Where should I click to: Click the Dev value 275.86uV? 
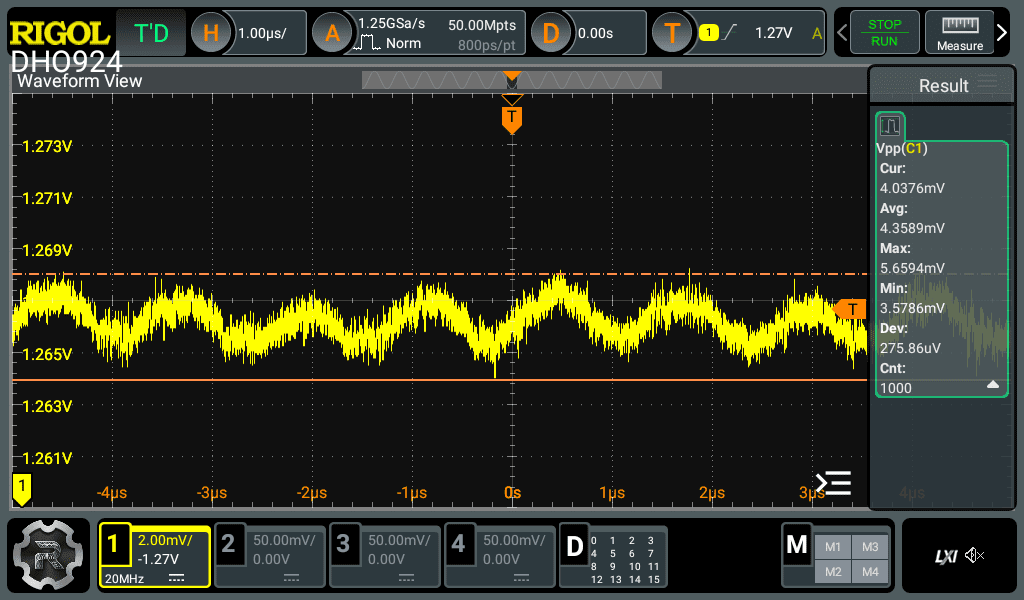[x=910, y=348]
